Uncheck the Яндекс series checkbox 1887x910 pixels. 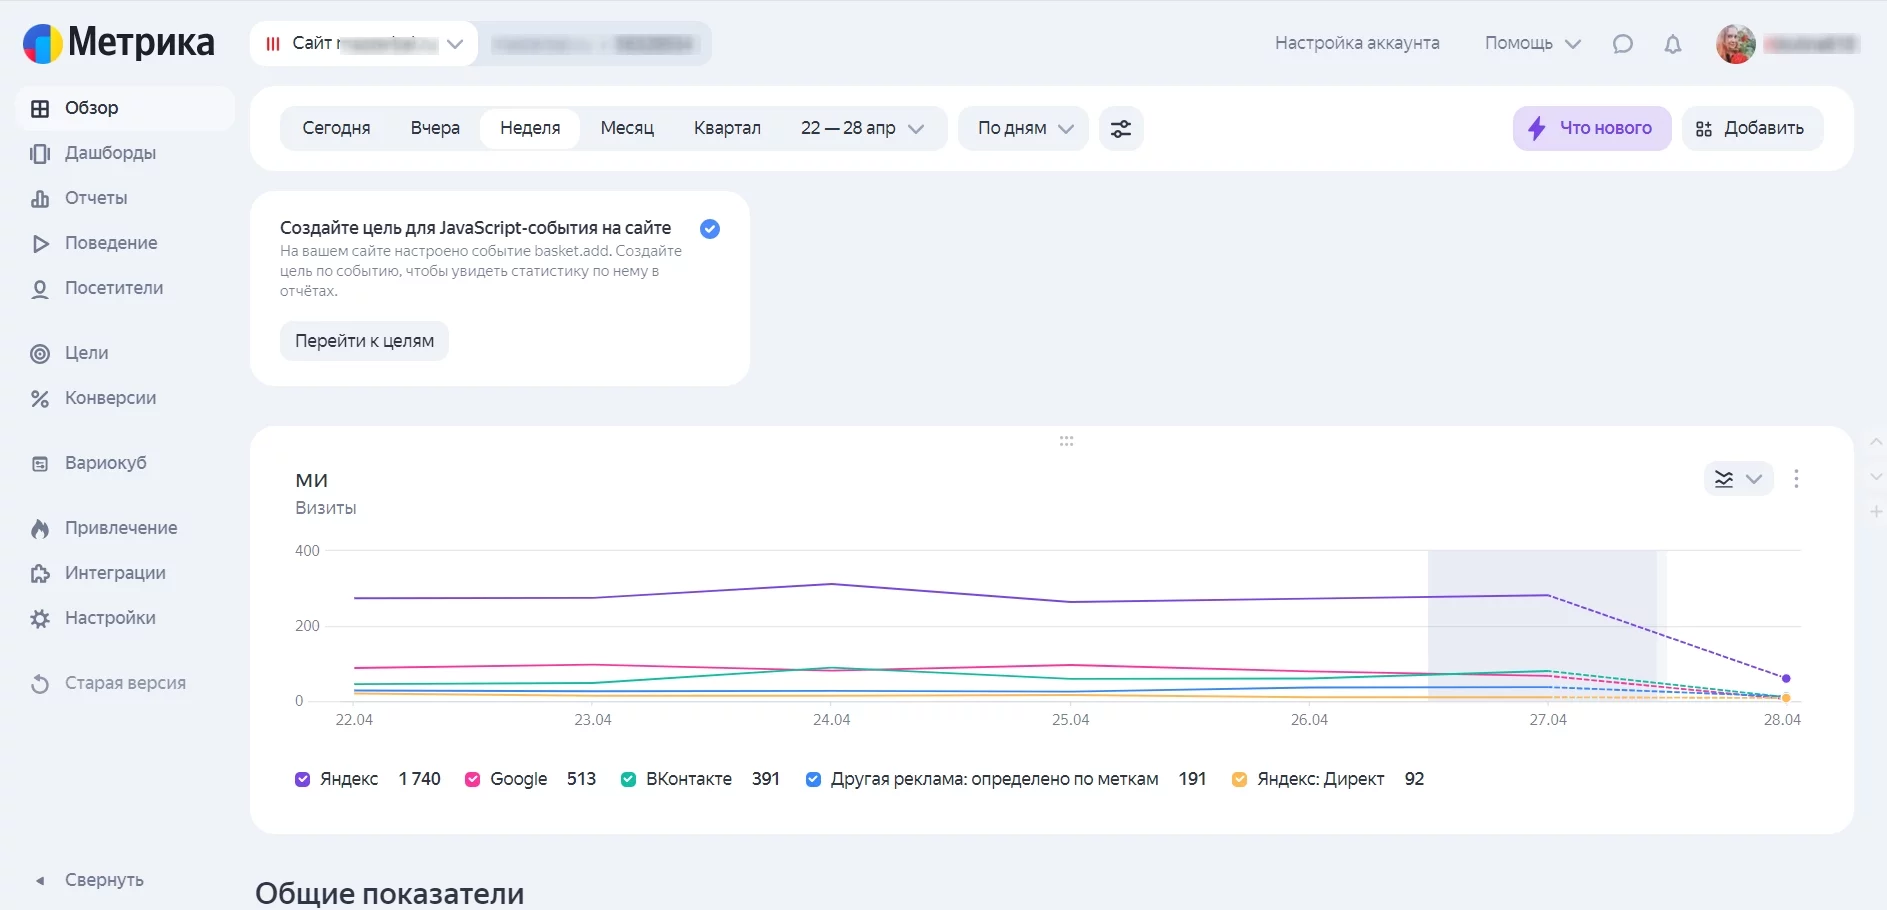click(303, 780)
